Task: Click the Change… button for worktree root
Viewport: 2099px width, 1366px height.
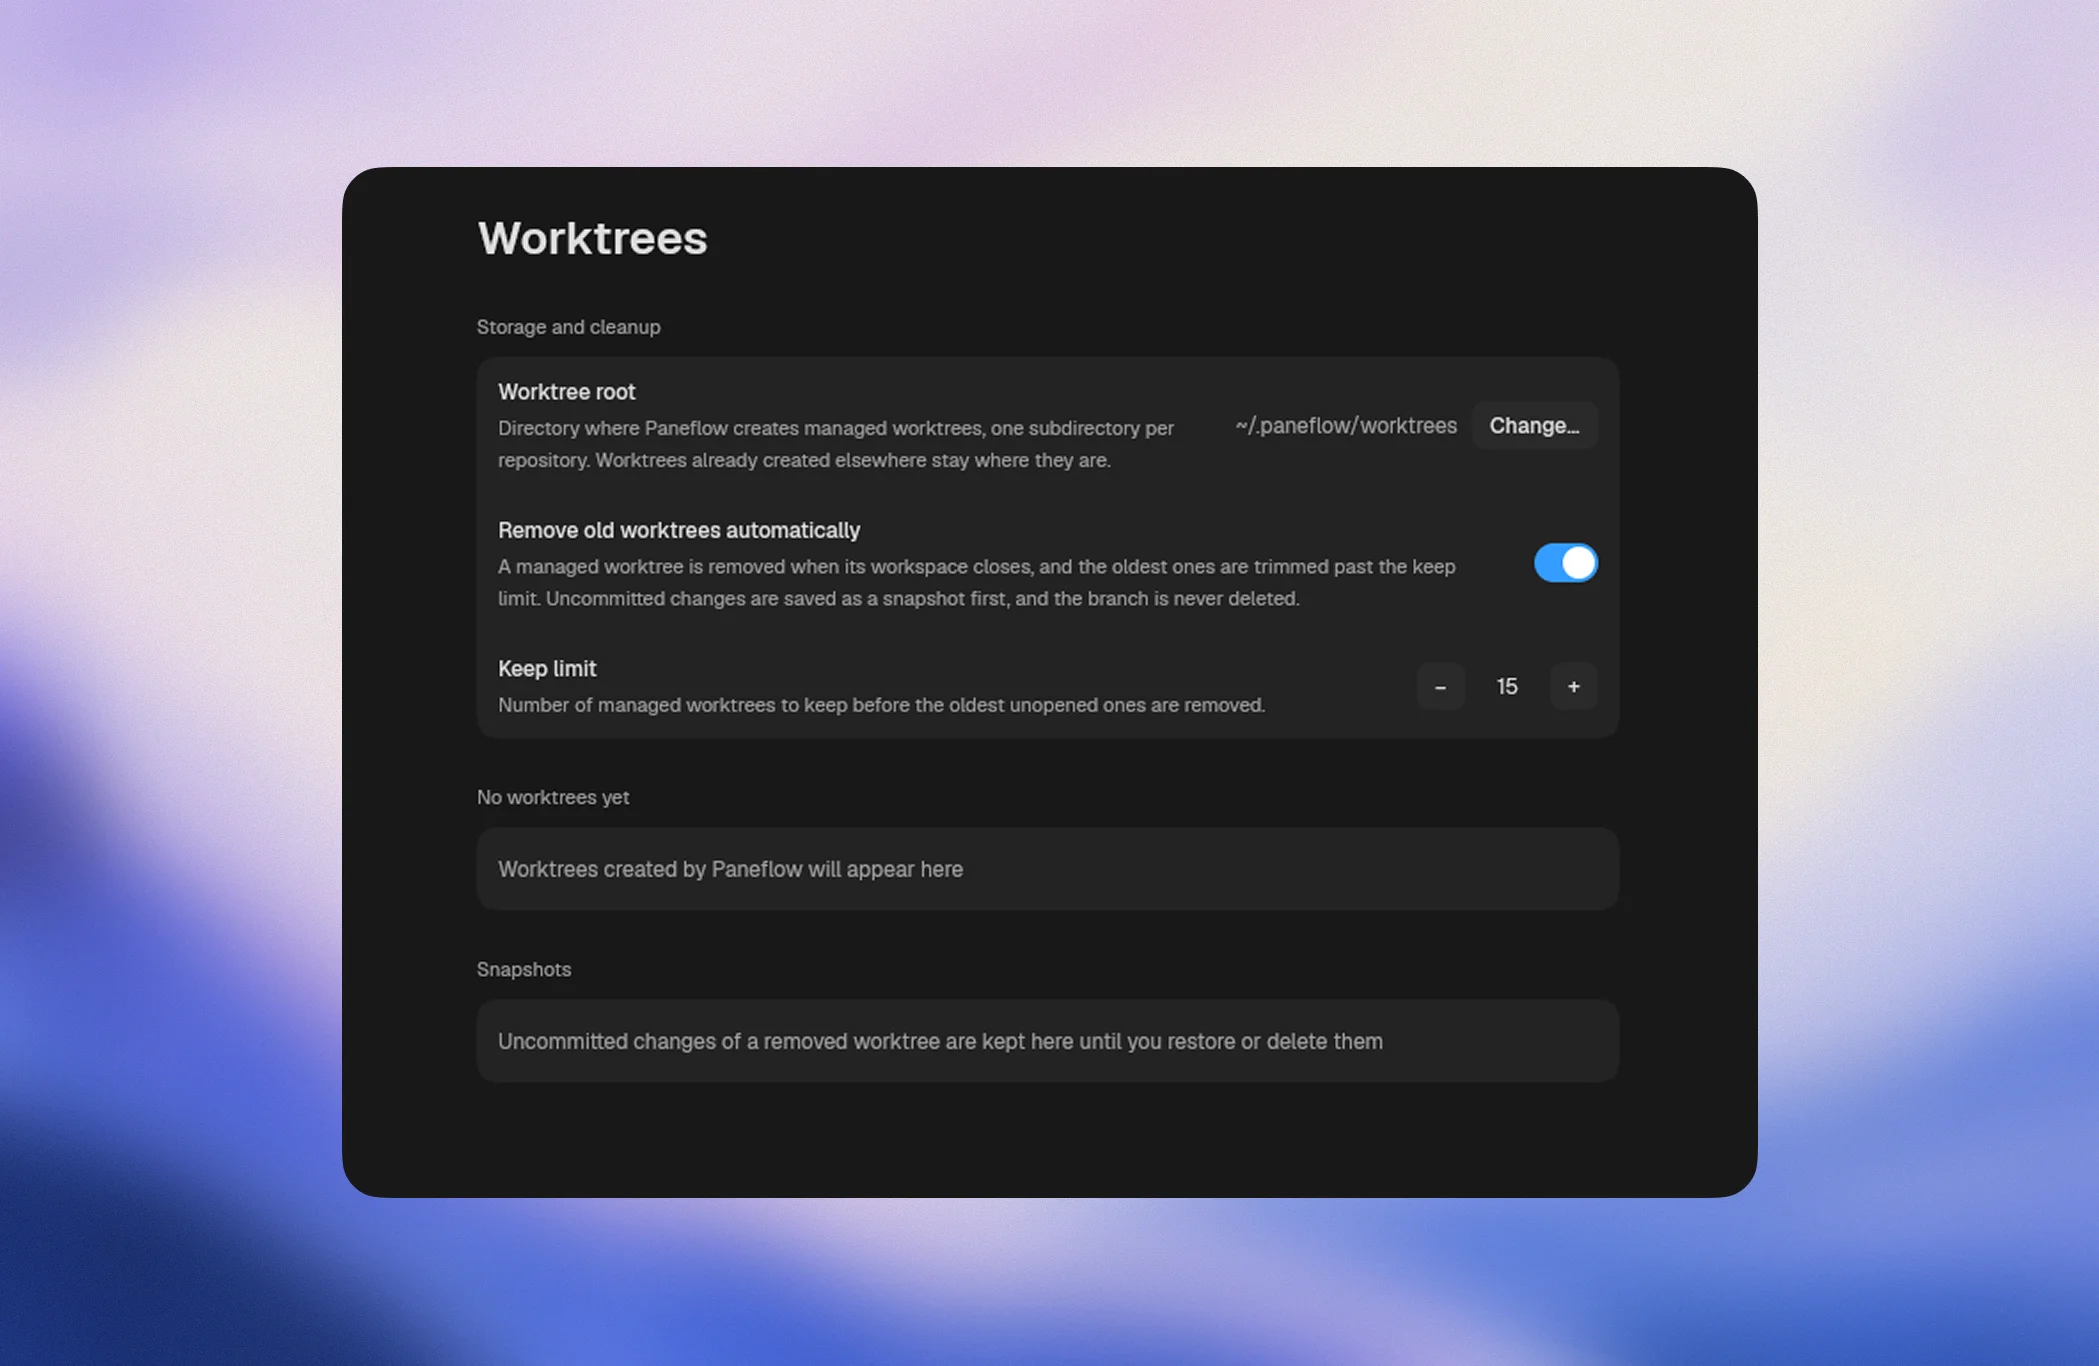Action: (1534, 426)
